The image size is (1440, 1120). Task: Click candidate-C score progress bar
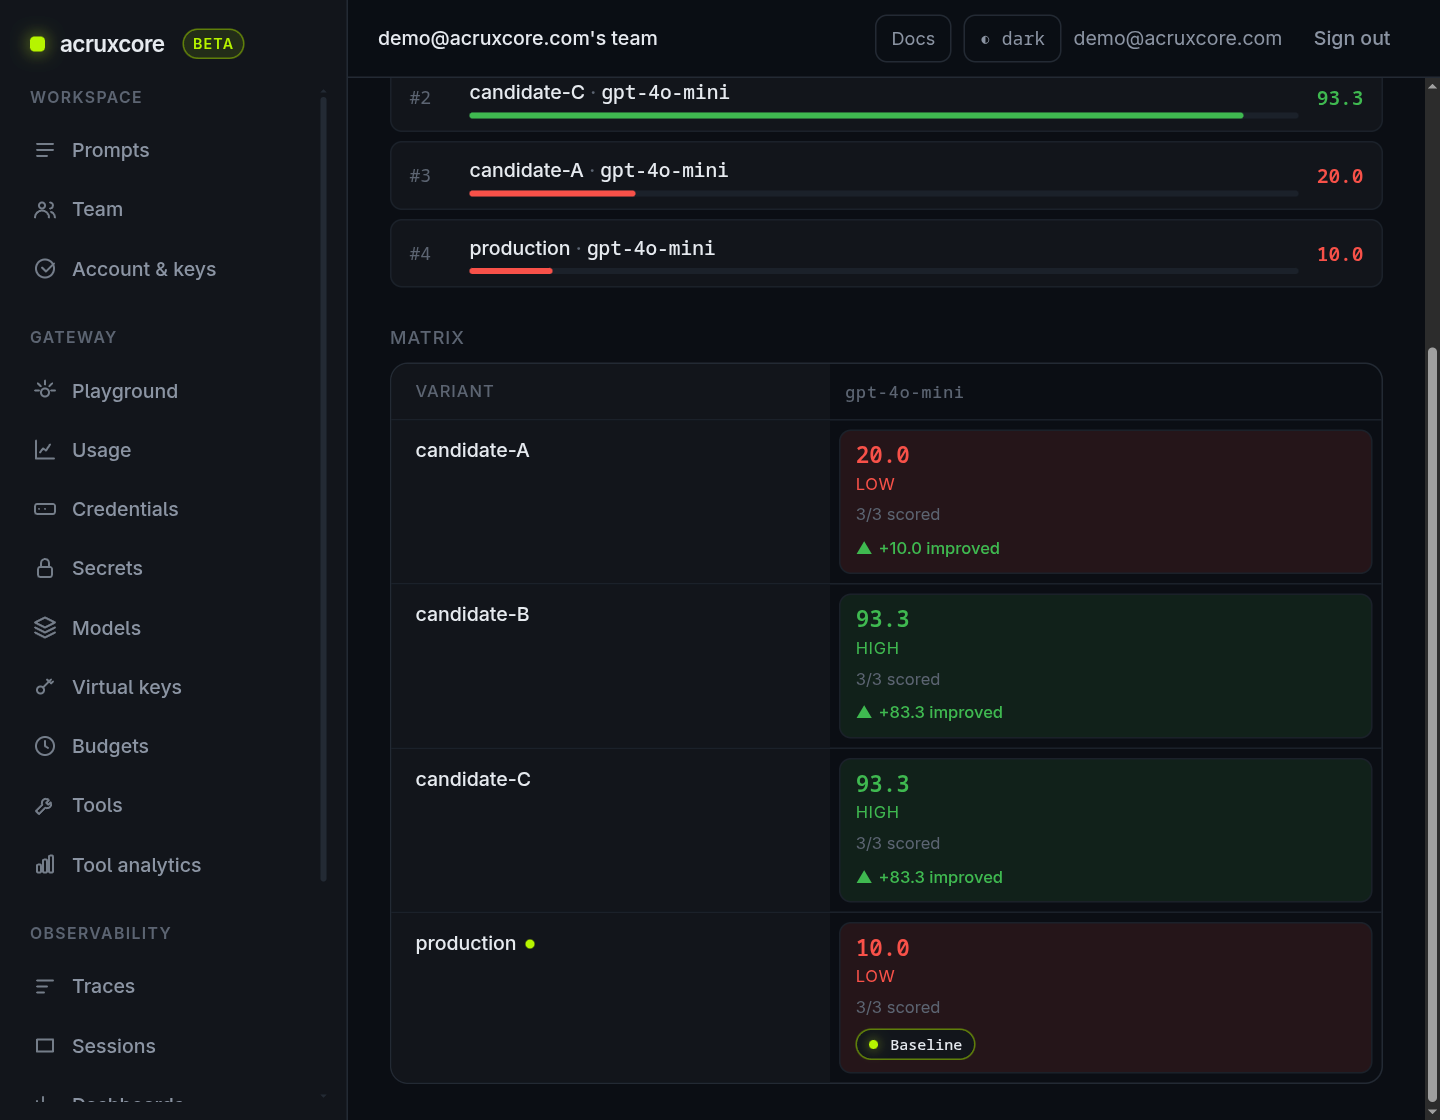884,116
